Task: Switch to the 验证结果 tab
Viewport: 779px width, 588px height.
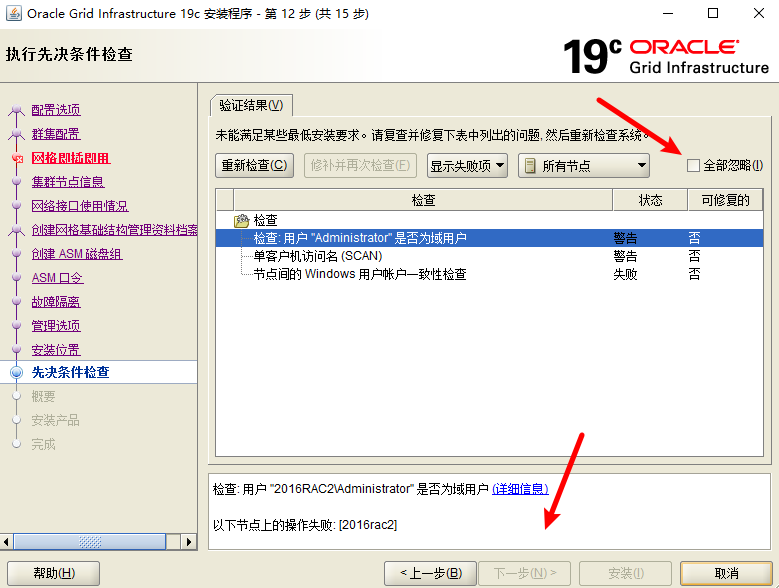Action: (251, 105)
